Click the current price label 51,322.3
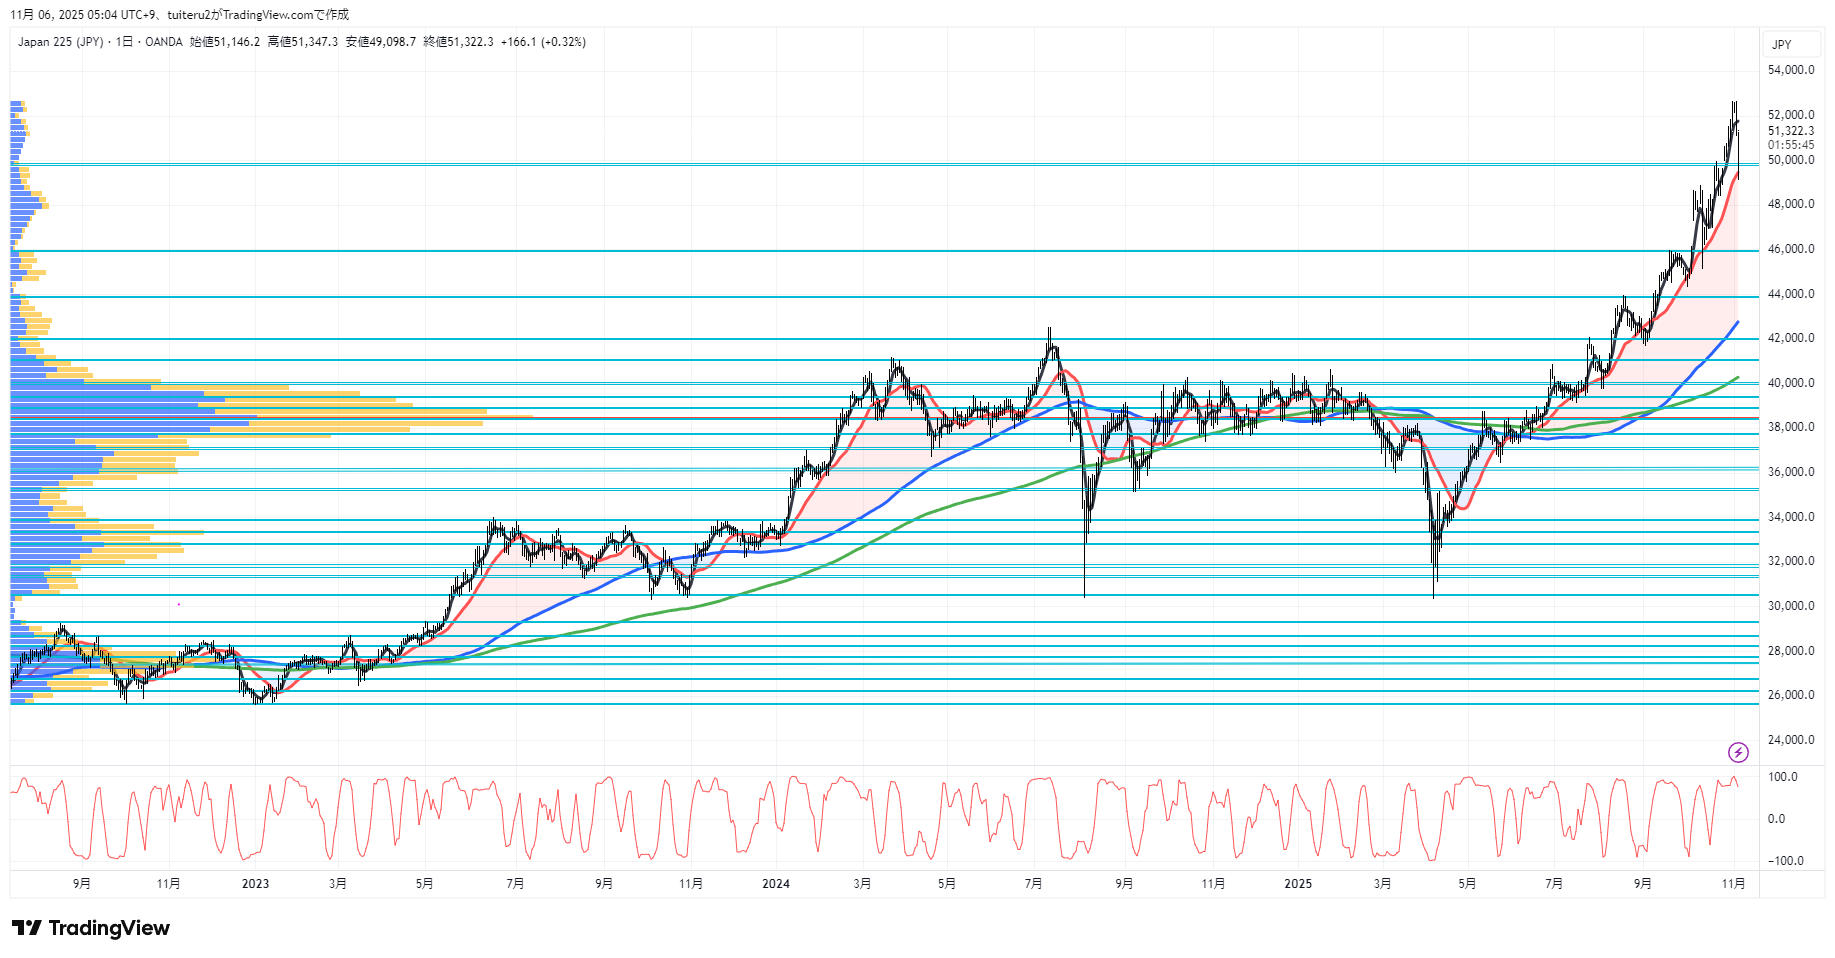The image size is (1835, 958). [1790, 131]
